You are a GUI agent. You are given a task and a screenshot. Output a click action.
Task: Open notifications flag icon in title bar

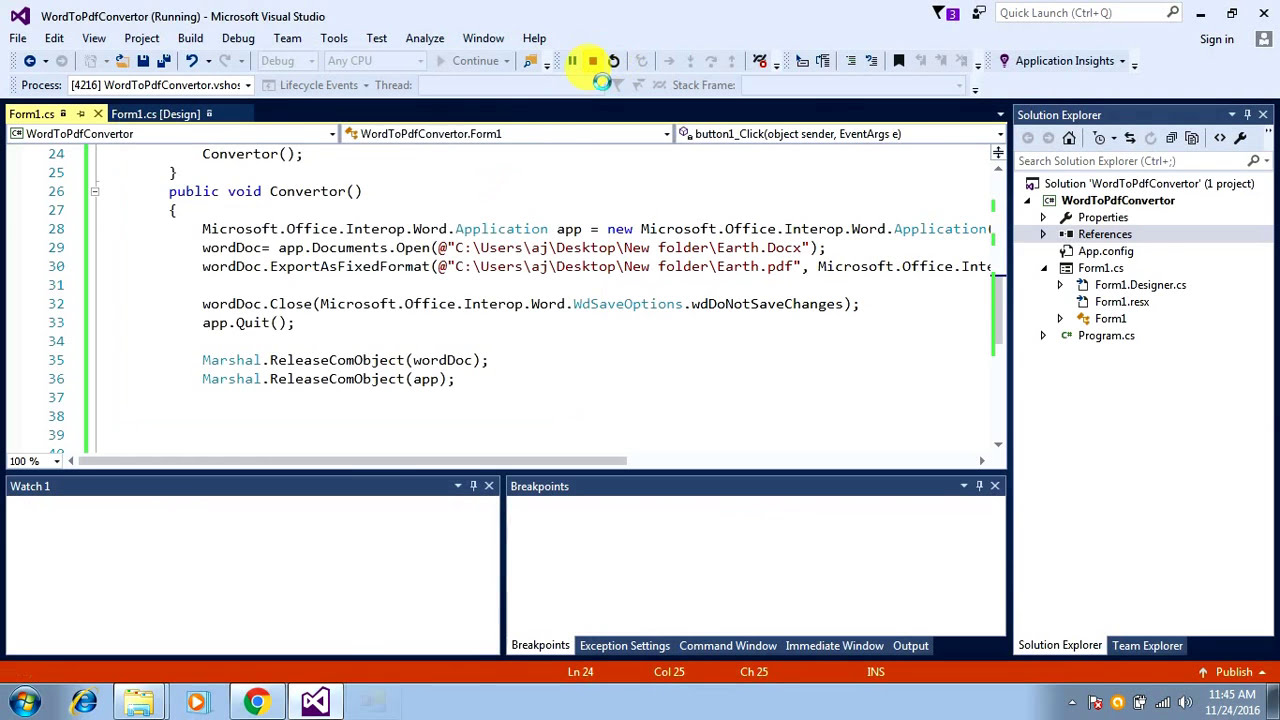pos(945,13)
